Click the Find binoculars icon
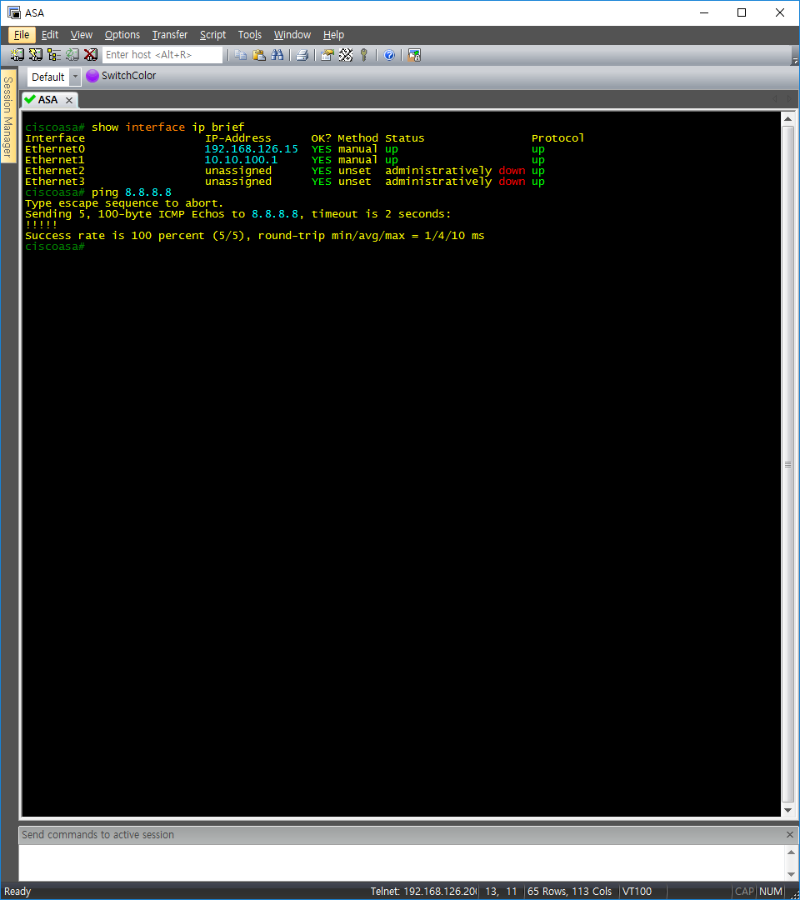This screenshot has height=900, width=800. click(x=277, y=55)
